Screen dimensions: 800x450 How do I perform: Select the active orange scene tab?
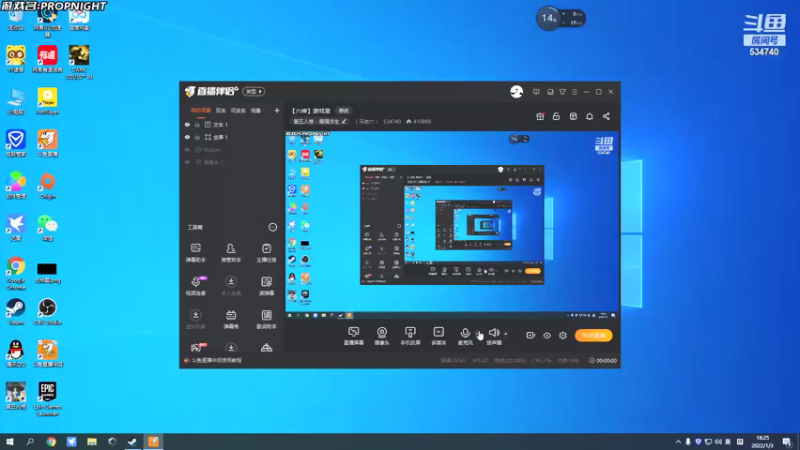(201, 110)
